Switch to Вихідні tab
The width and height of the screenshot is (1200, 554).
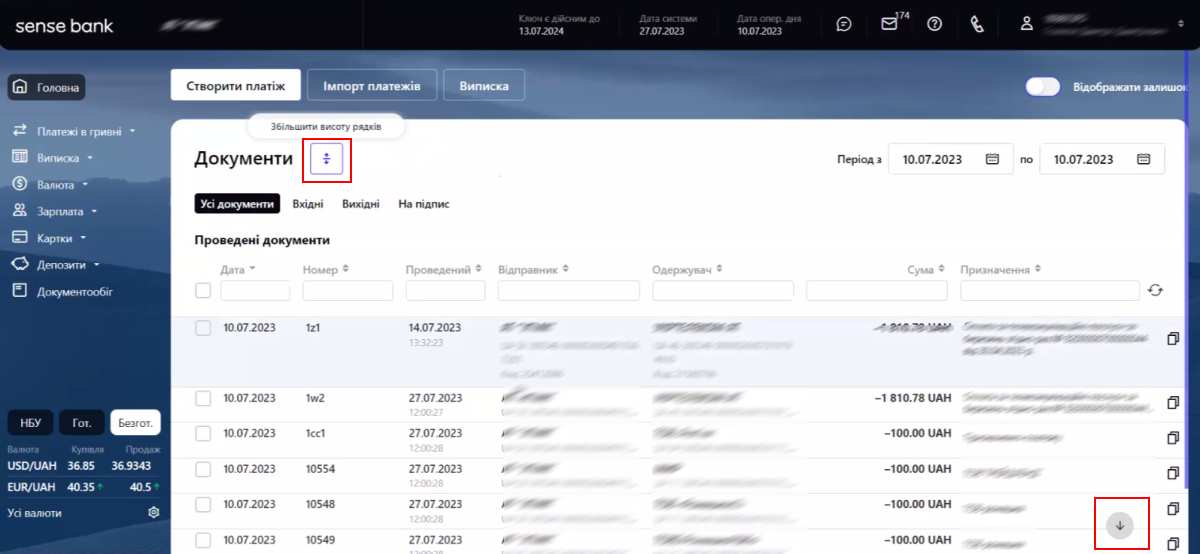click(x=361, y=204)
